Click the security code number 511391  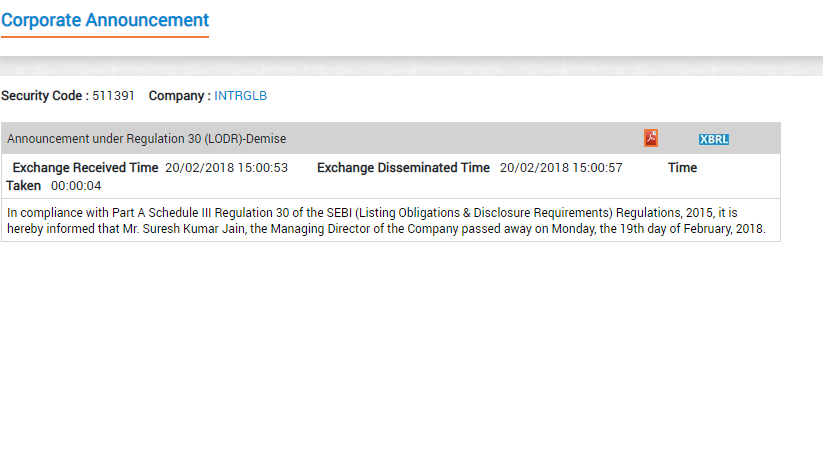(x=113, y=96)
